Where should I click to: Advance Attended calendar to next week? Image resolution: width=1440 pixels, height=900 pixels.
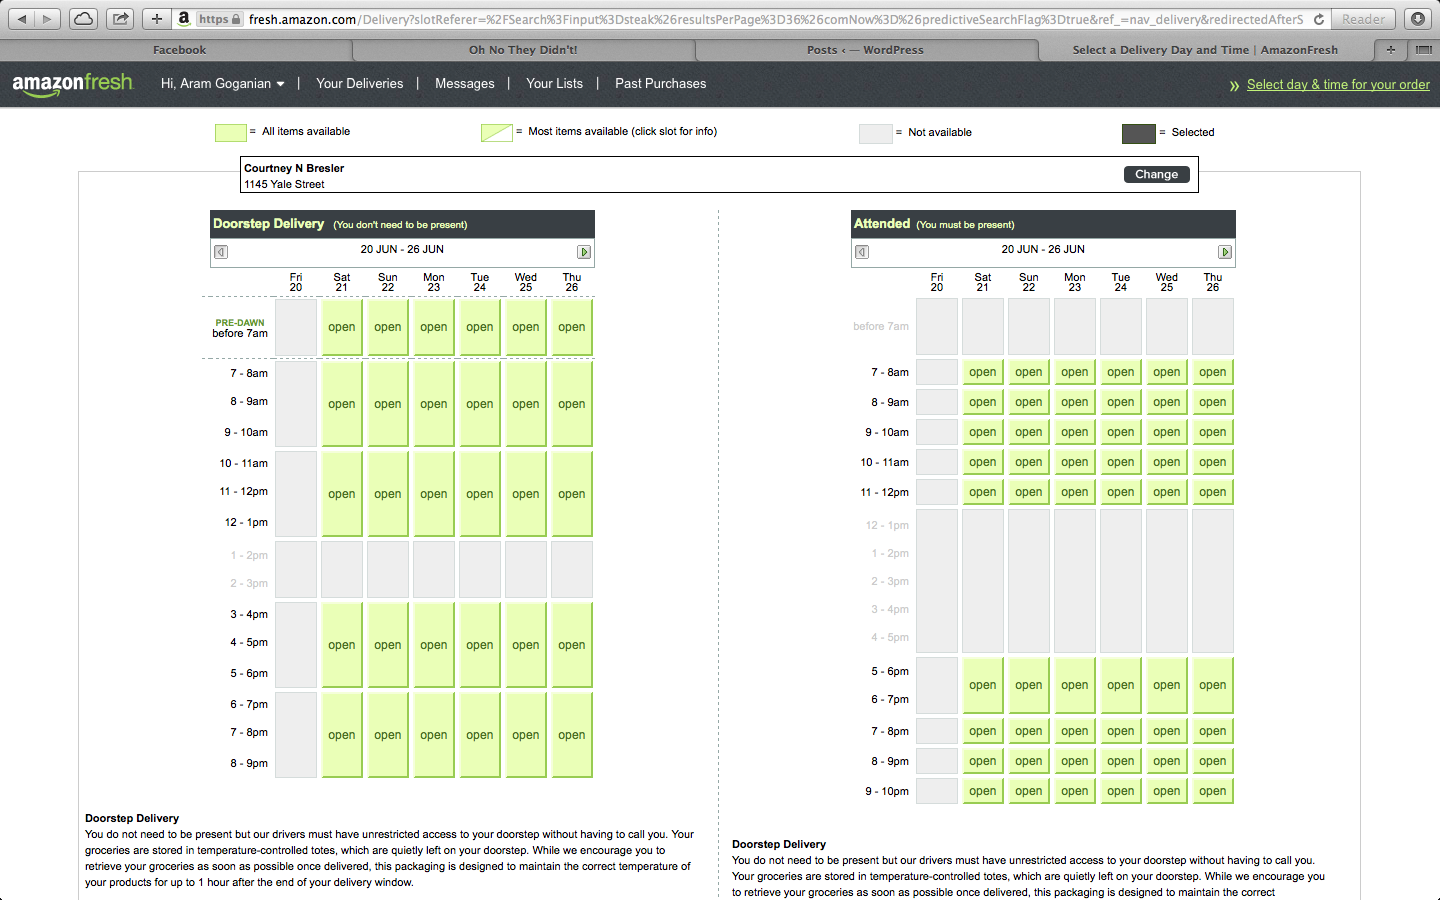click(1224, 252)
